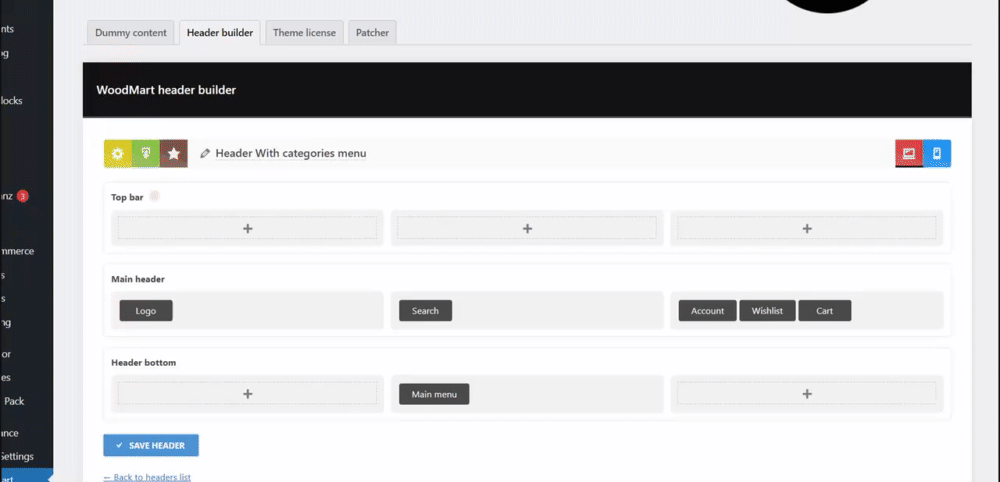Go to the Theme license tab

tap(304, 33)
